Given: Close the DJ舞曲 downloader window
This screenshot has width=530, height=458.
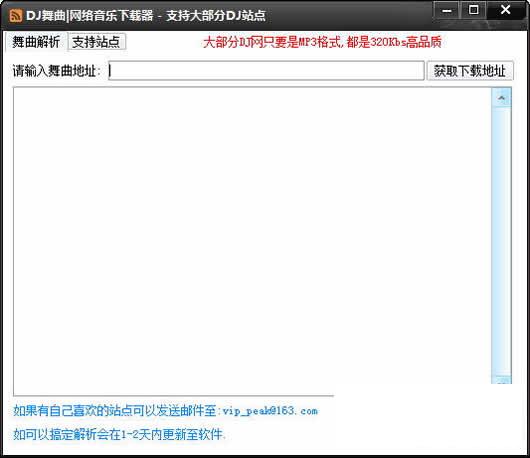Looking at the screenshot, I should 505,10.
